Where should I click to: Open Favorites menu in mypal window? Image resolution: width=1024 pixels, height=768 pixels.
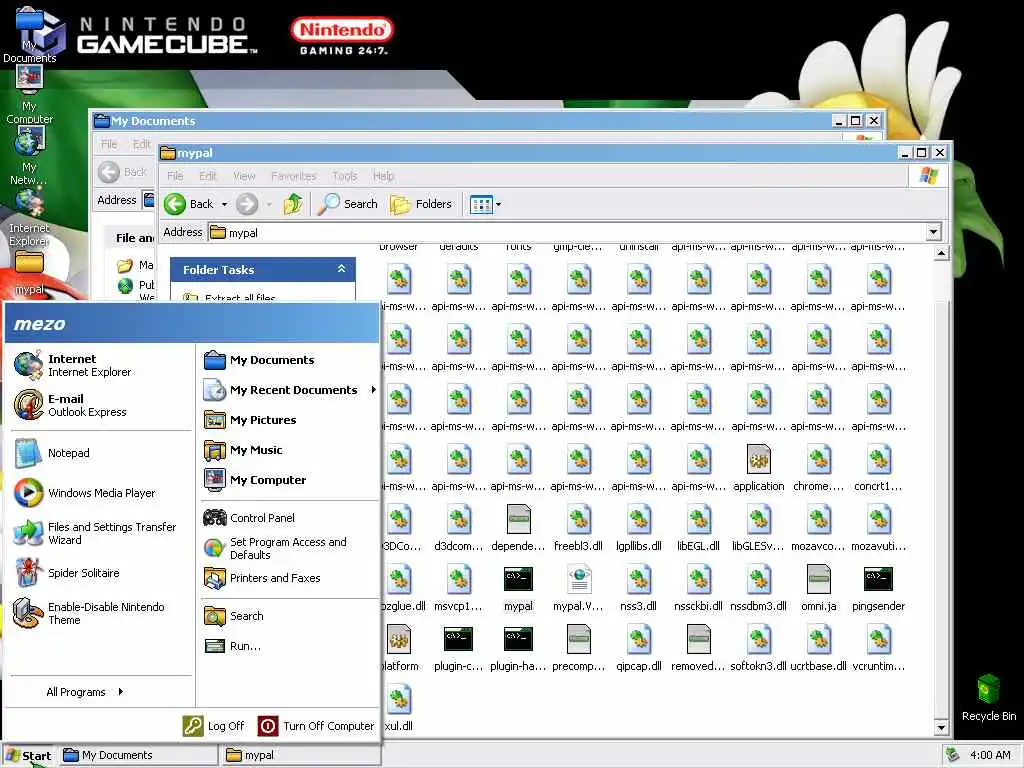(294, 176)
